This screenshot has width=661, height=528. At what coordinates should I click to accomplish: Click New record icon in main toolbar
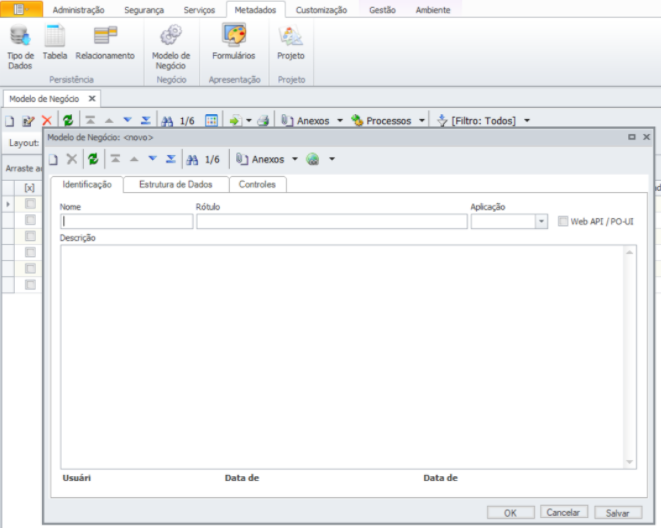[x=9, y=121]
